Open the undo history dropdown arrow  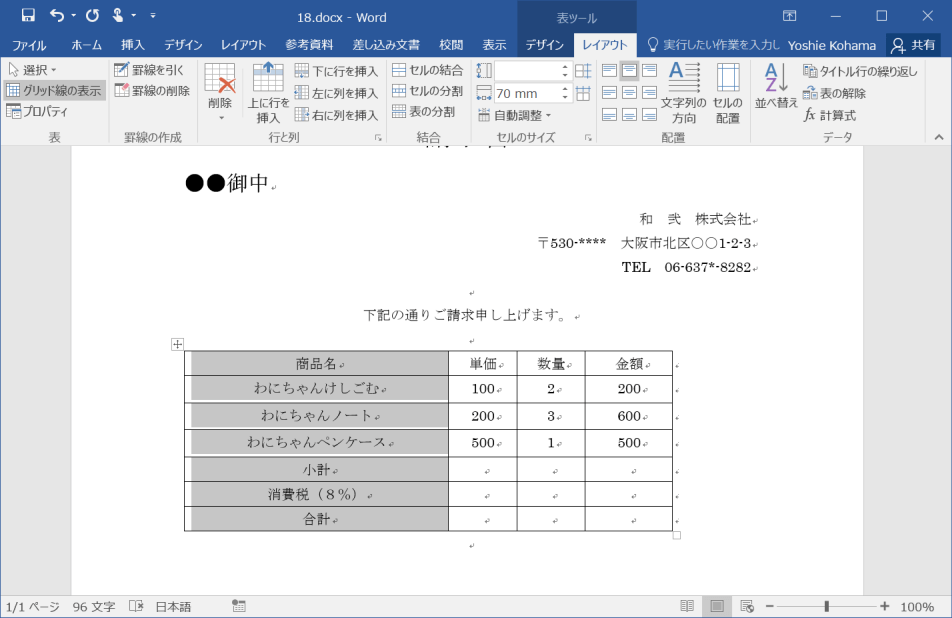pos(73,16)
